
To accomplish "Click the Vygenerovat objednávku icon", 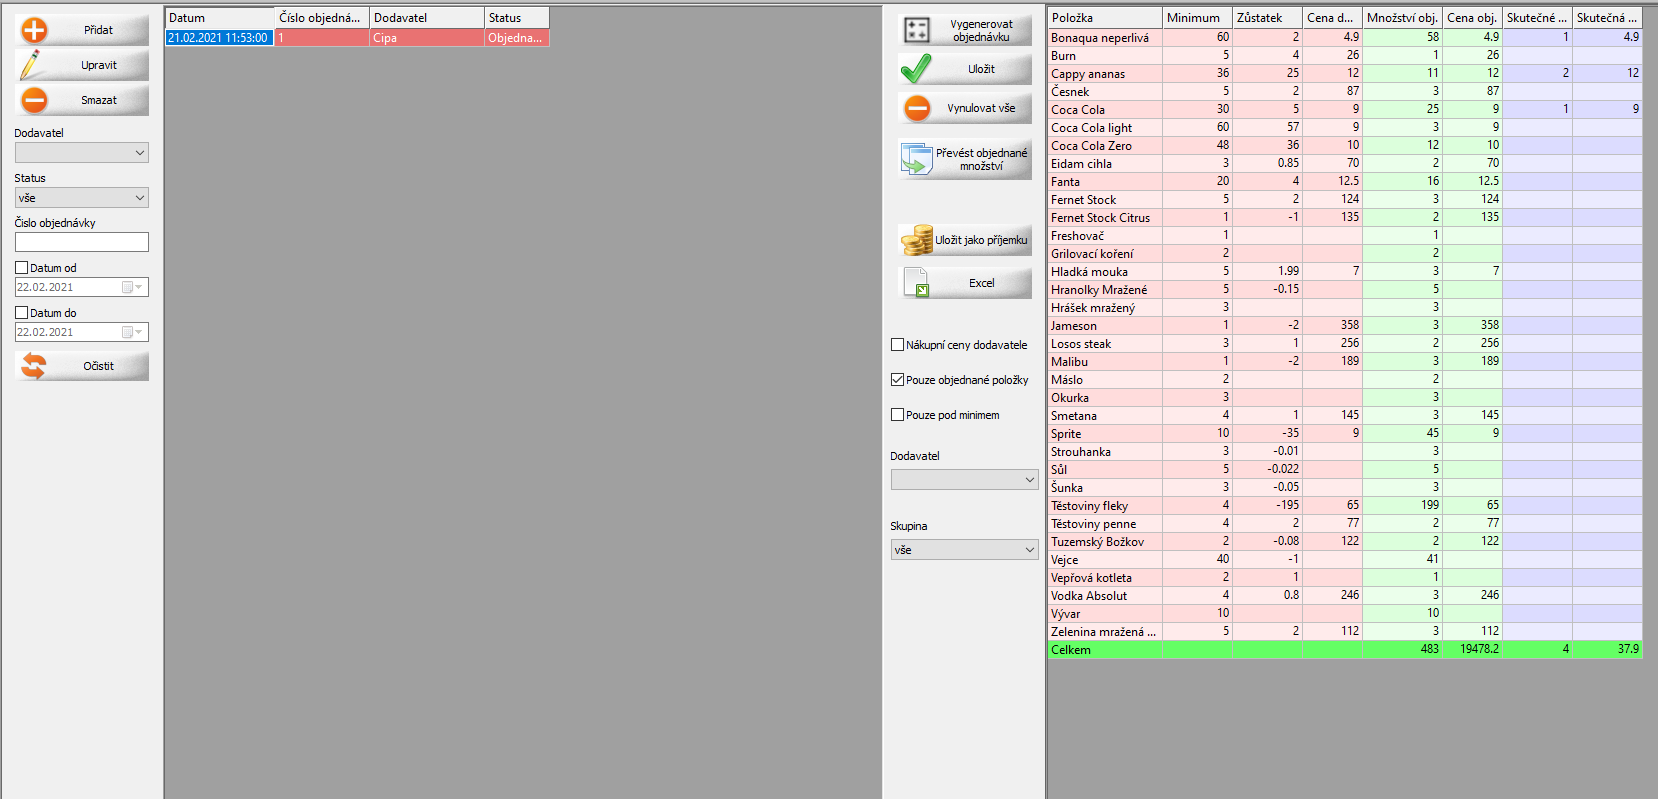I will (x=917, y=30).
